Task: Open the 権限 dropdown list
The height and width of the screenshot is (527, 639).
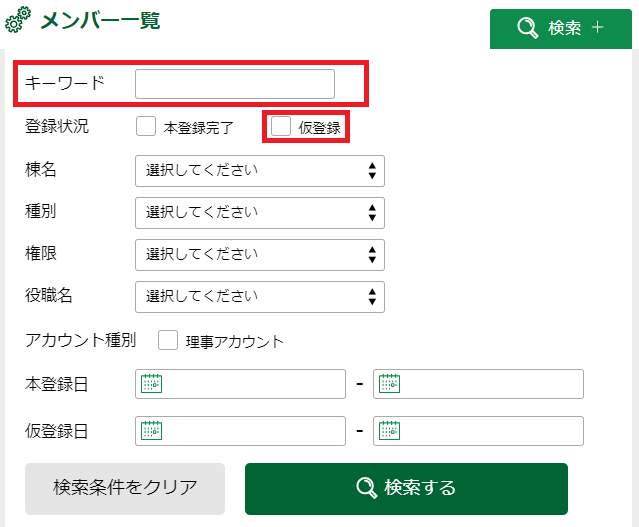Action: pos(260,254)
